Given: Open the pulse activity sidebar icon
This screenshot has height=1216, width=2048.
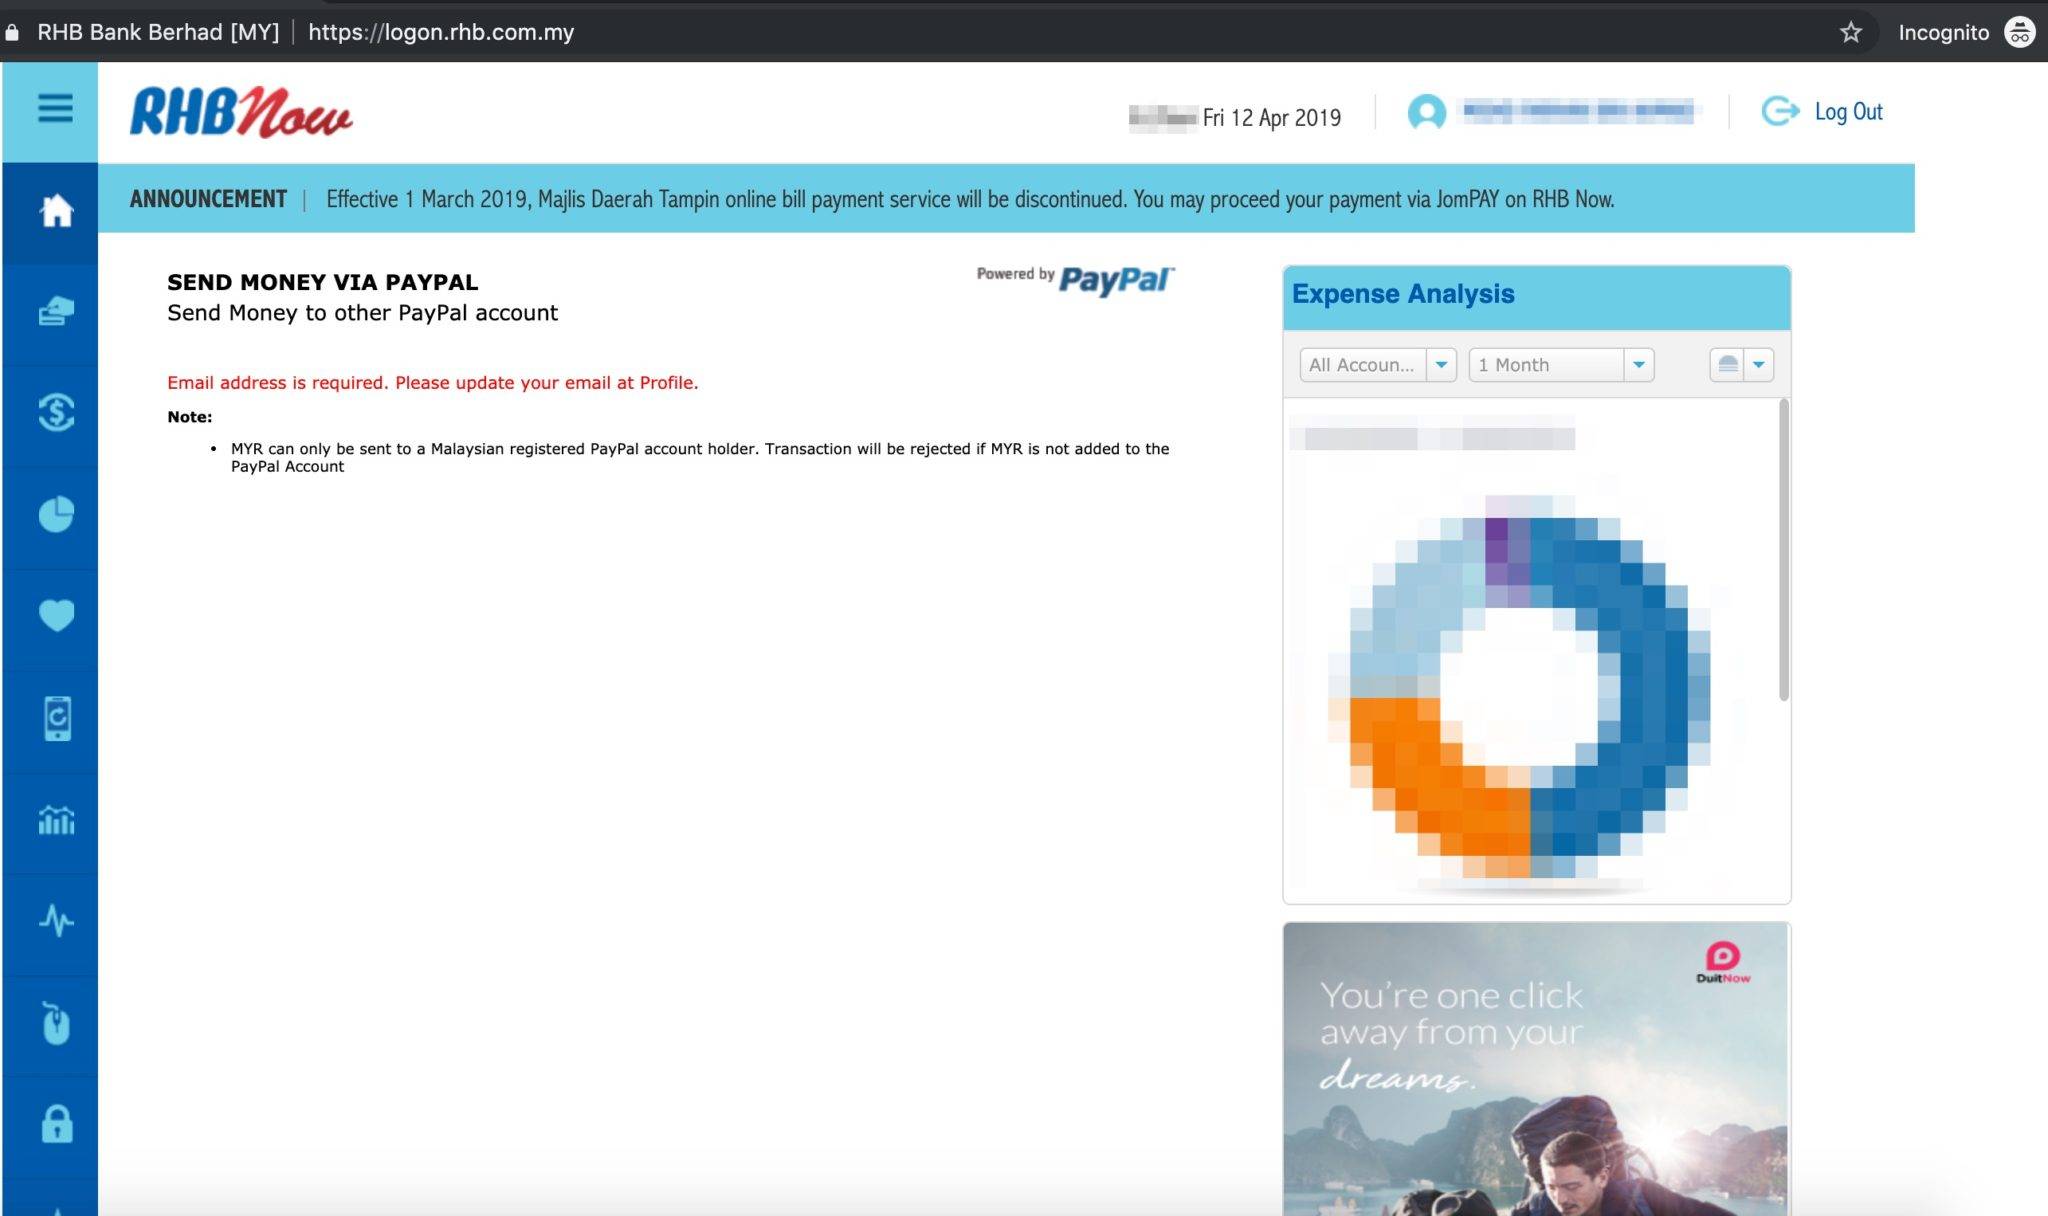Looking at the screenshot, I should 56,920.
